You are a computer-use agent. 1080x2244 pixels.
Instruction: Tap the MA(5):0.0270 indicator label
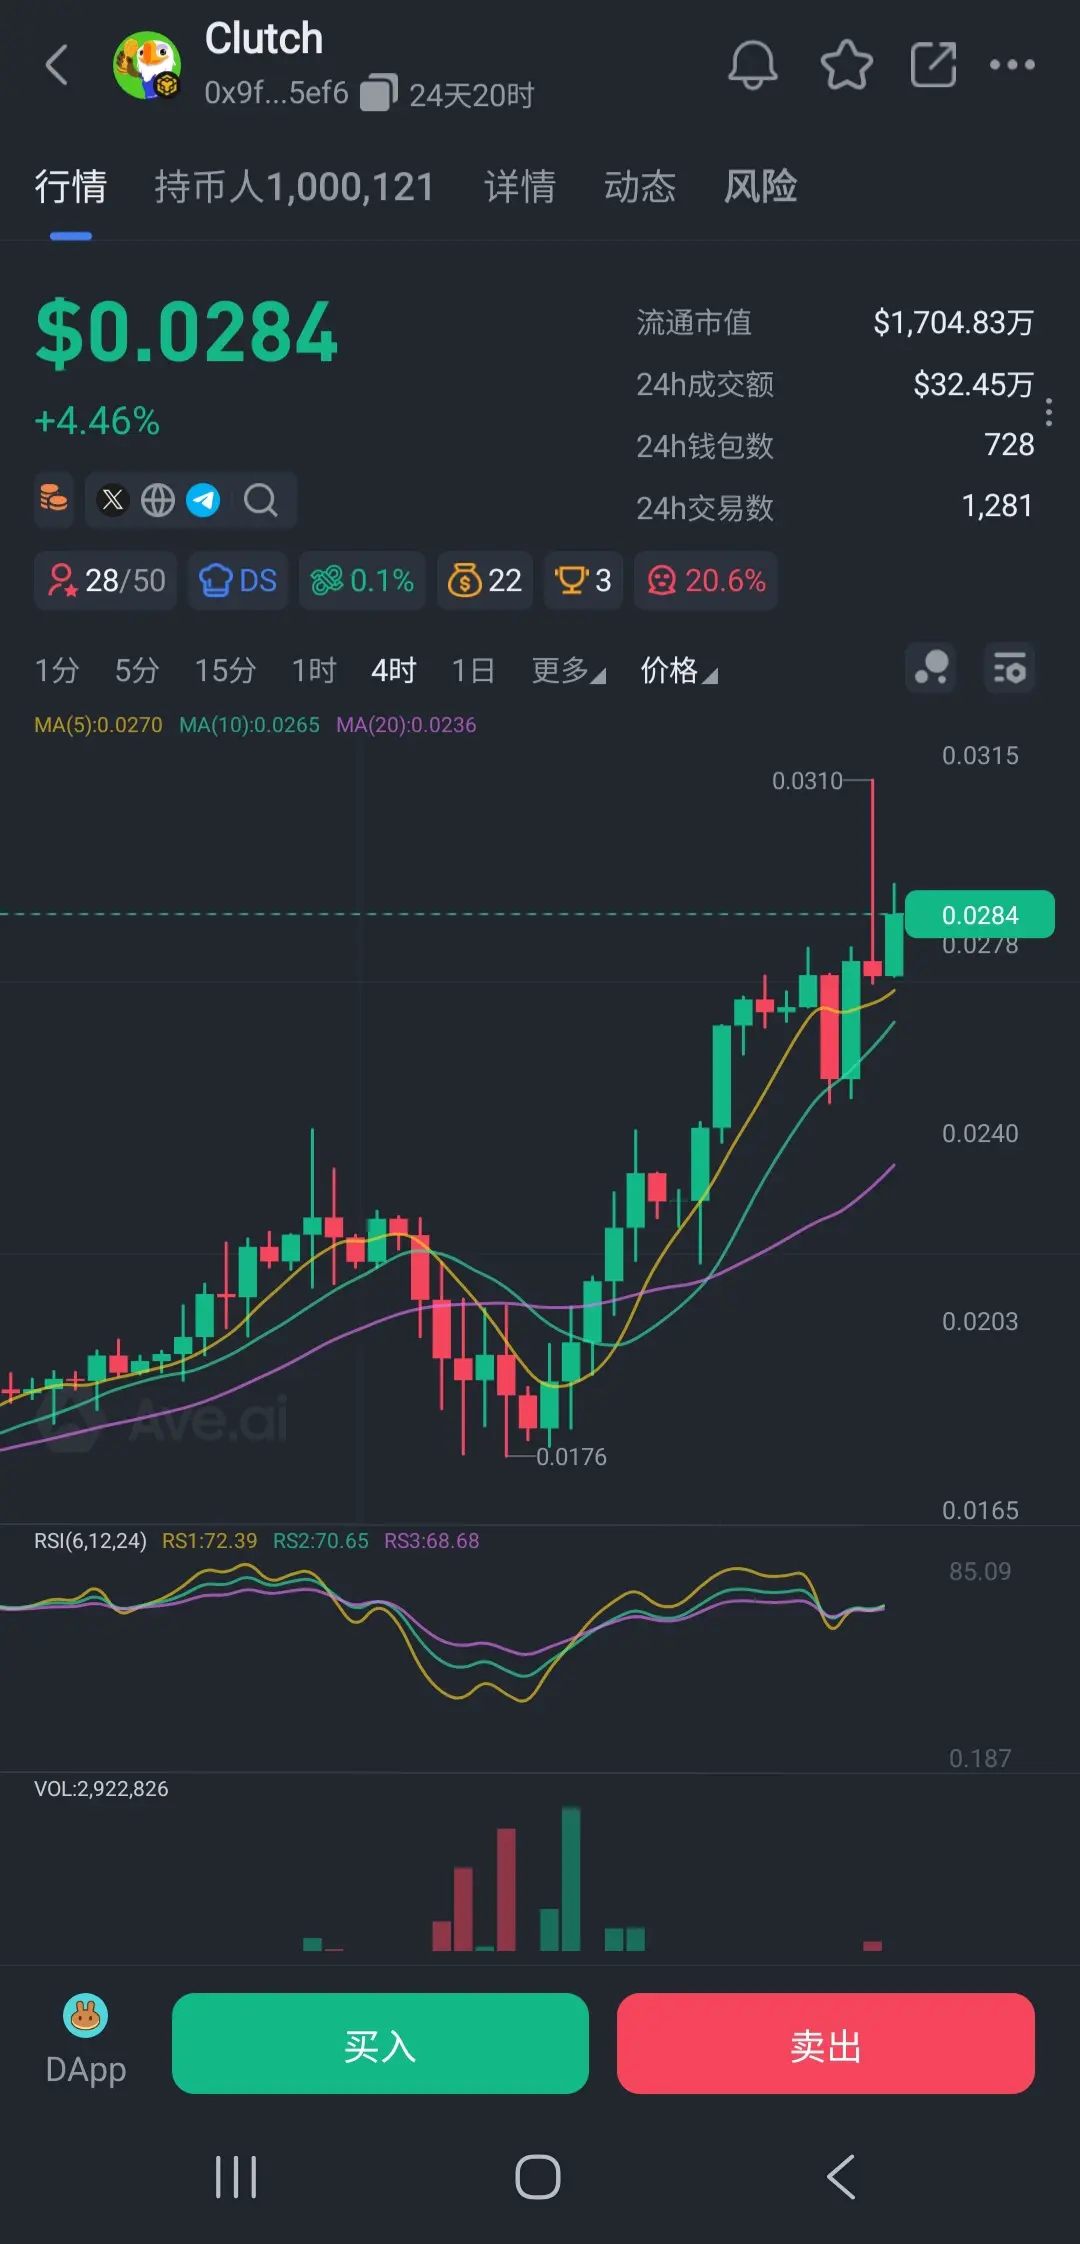[98, 725]
